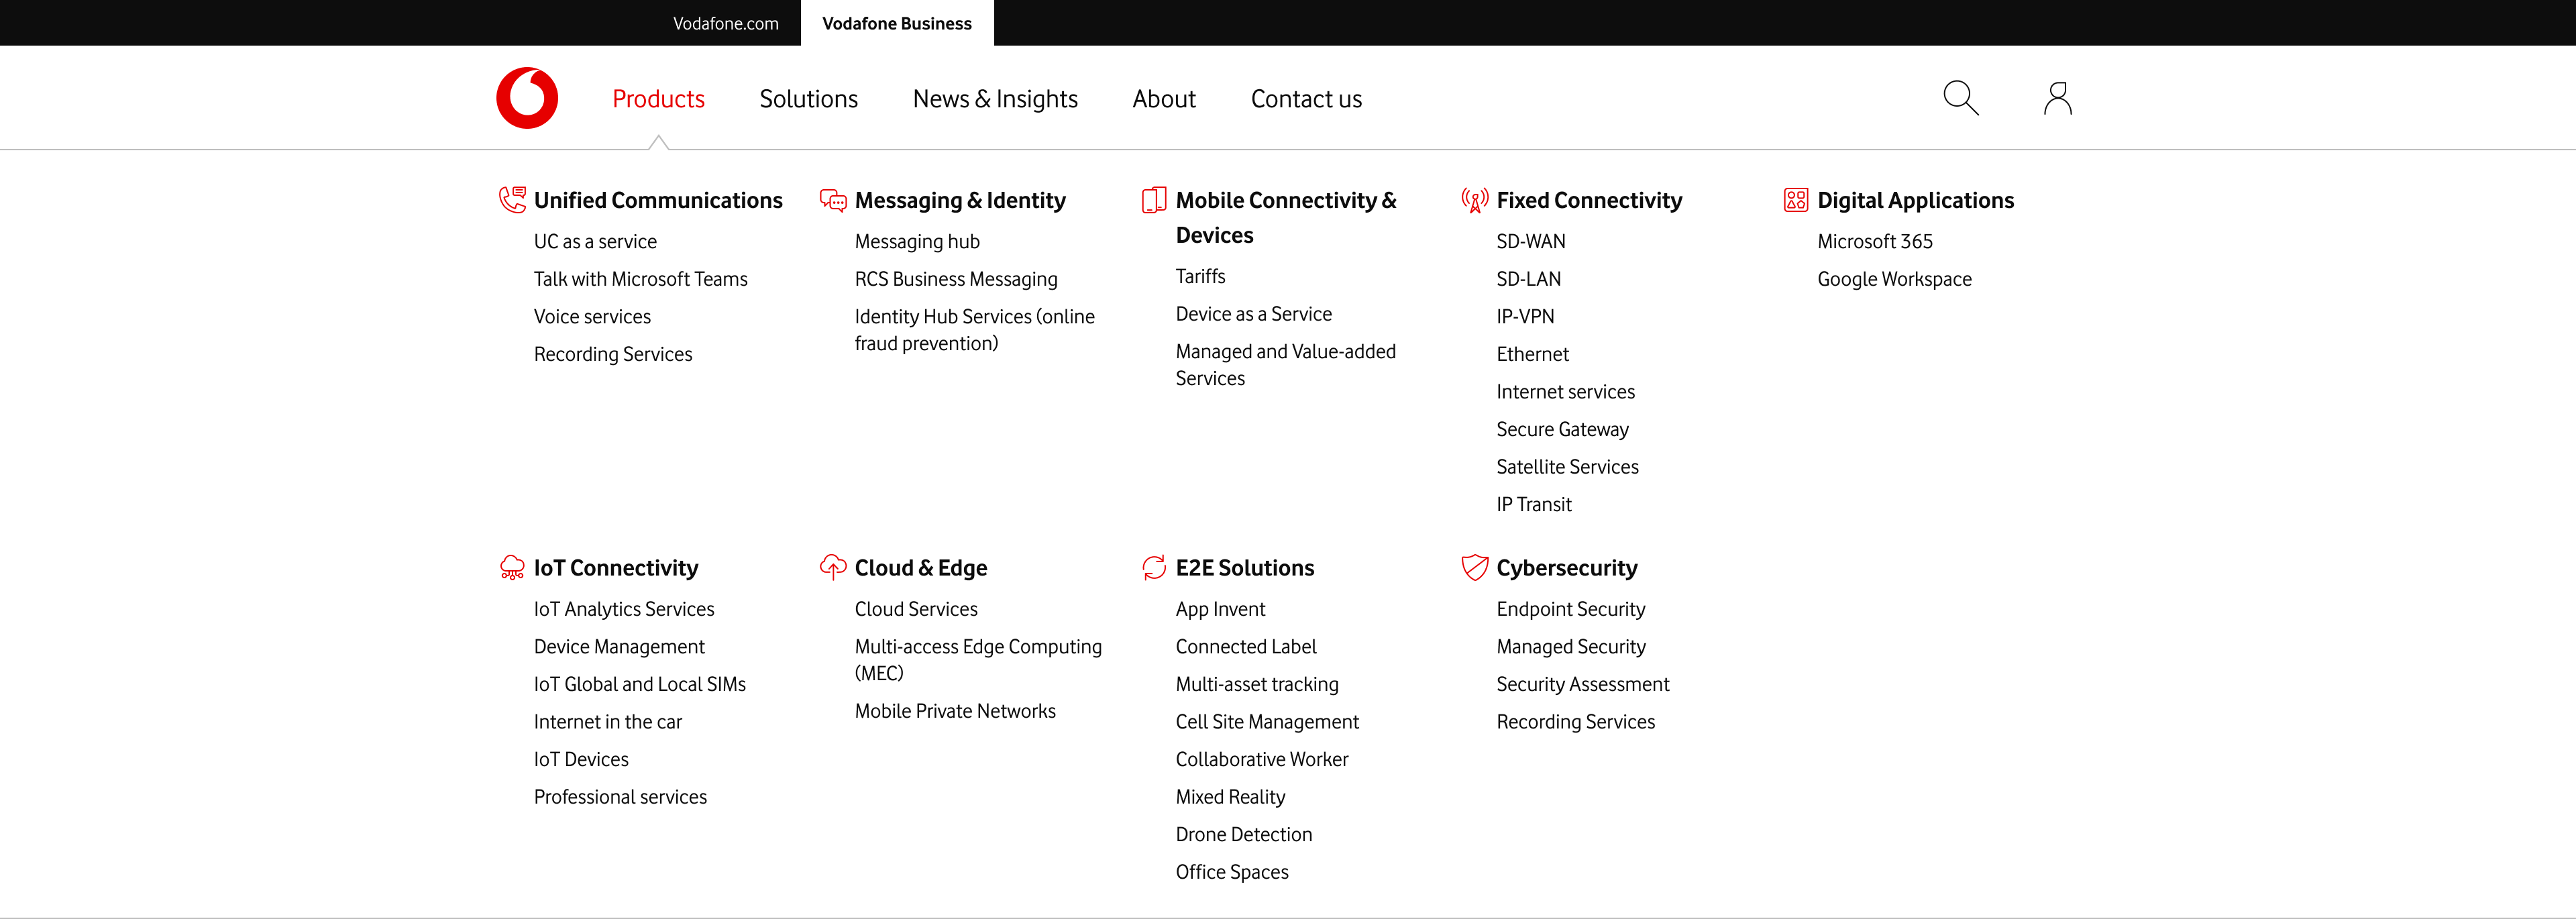
Task: Click the Fixed Connectivity antenna icon
Action: (x=1474, y=200)
